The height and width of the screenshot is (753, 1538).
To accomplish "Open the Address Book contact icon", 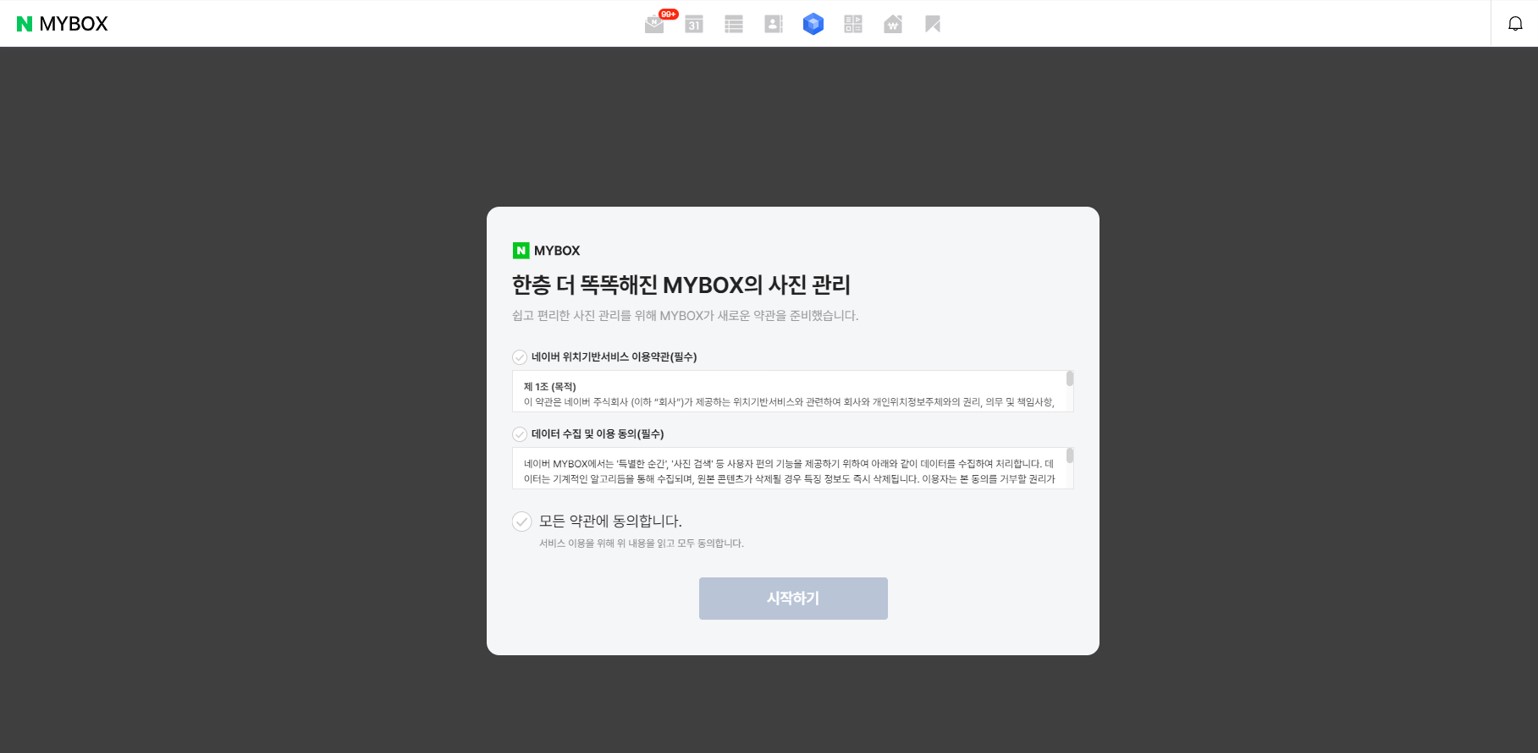I will pos(773,24).
